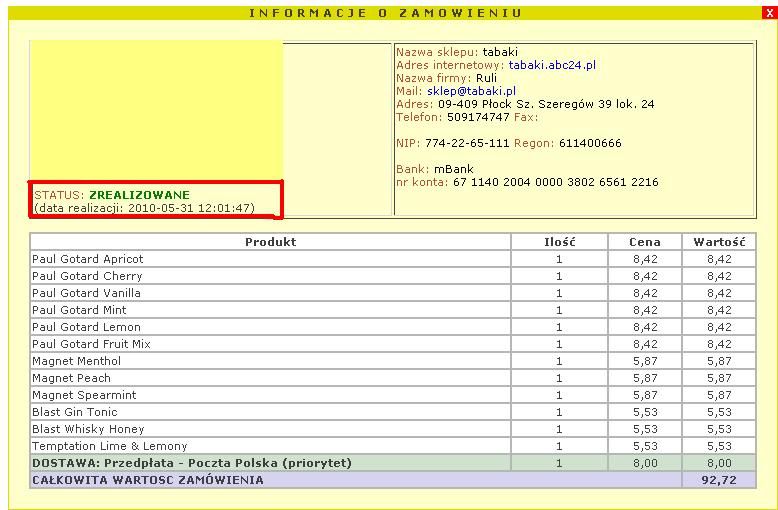Click the company name Ruli
This screenshot has width=778, height=510.
point(486,78)
